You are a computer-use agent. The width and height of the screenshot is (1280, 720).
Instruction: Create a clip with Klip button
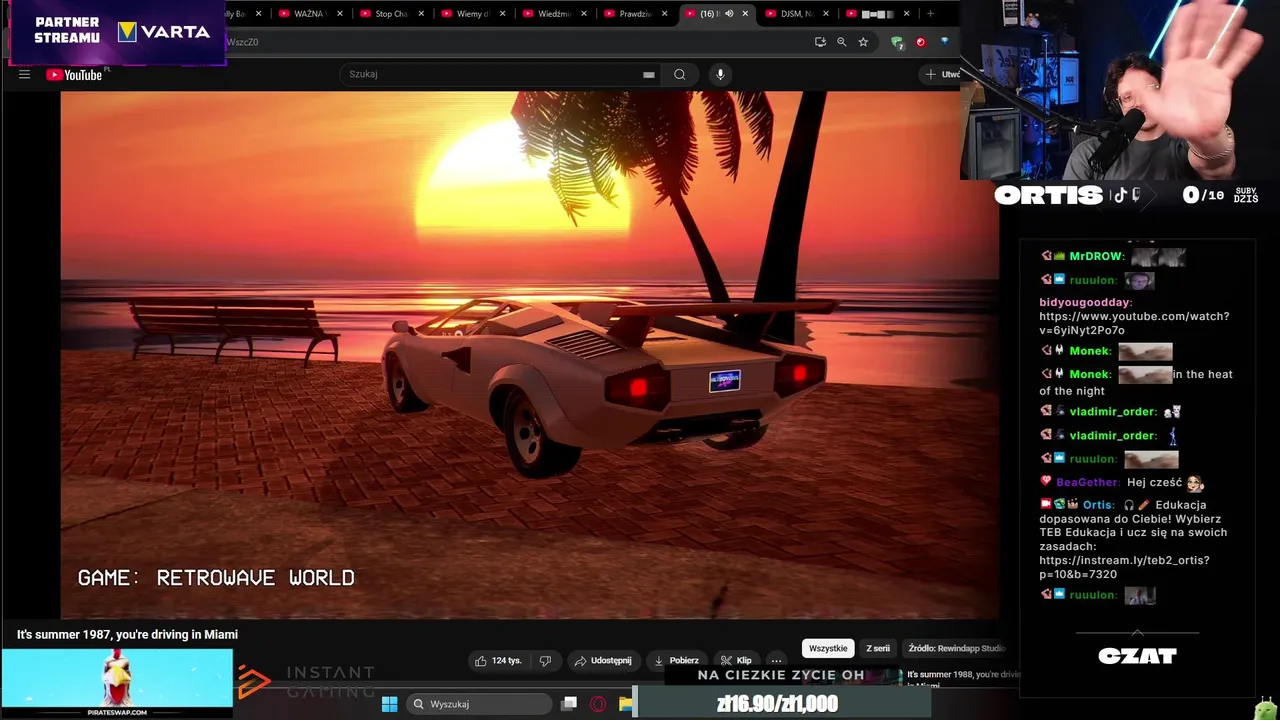click(x=737, y=661)
